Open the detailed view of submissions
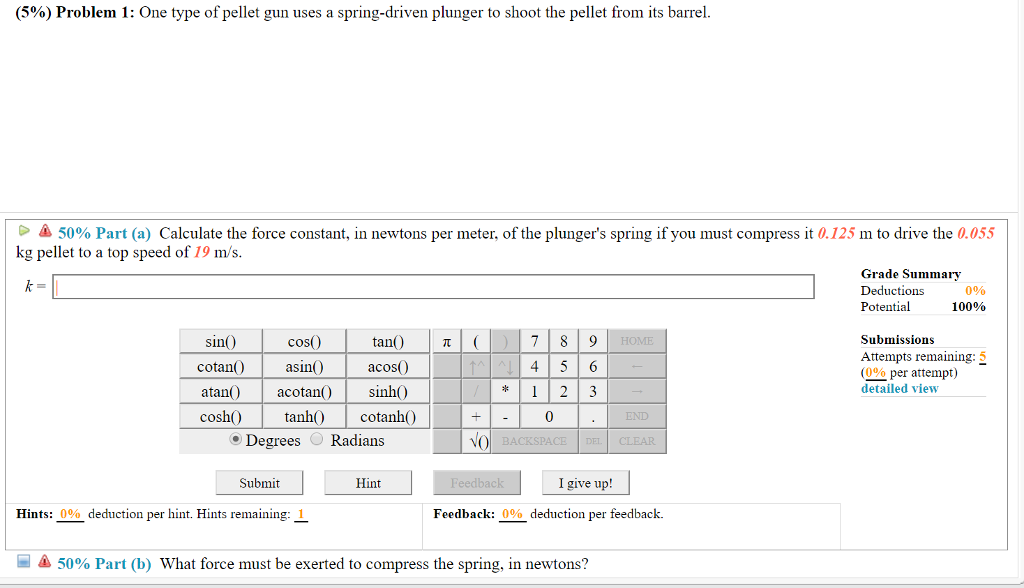 click(899, 388)
